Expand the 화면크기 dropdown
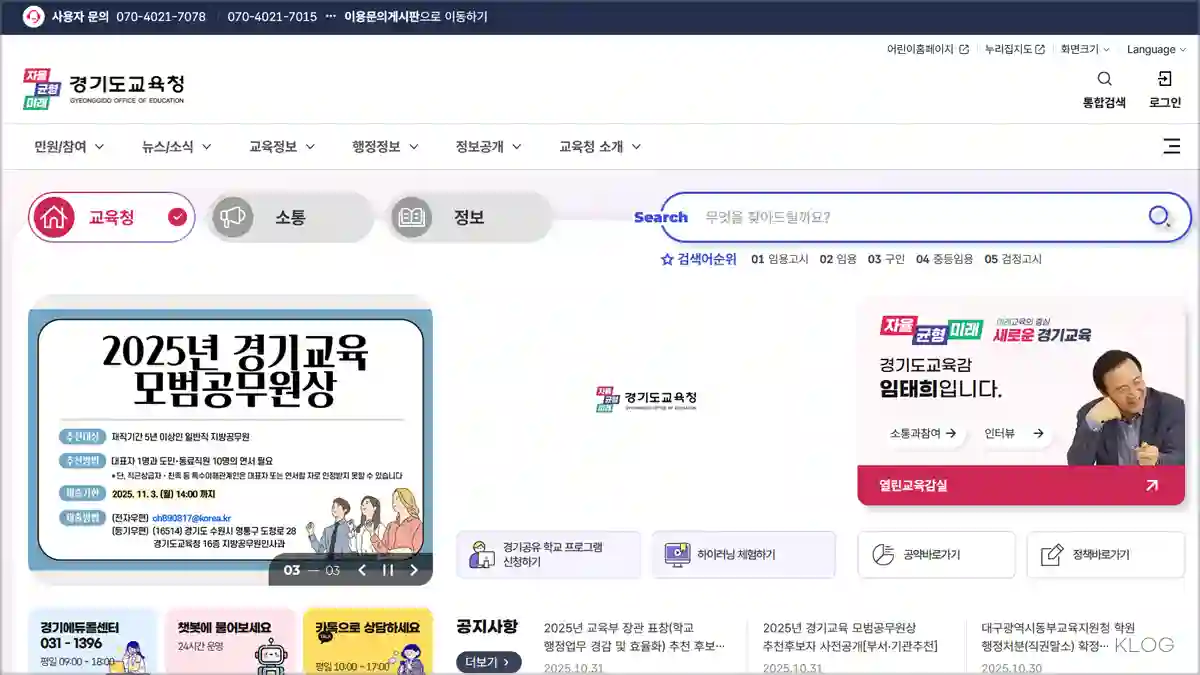Viewport: 1200px width, 675px height. (x=1082, y=49)
